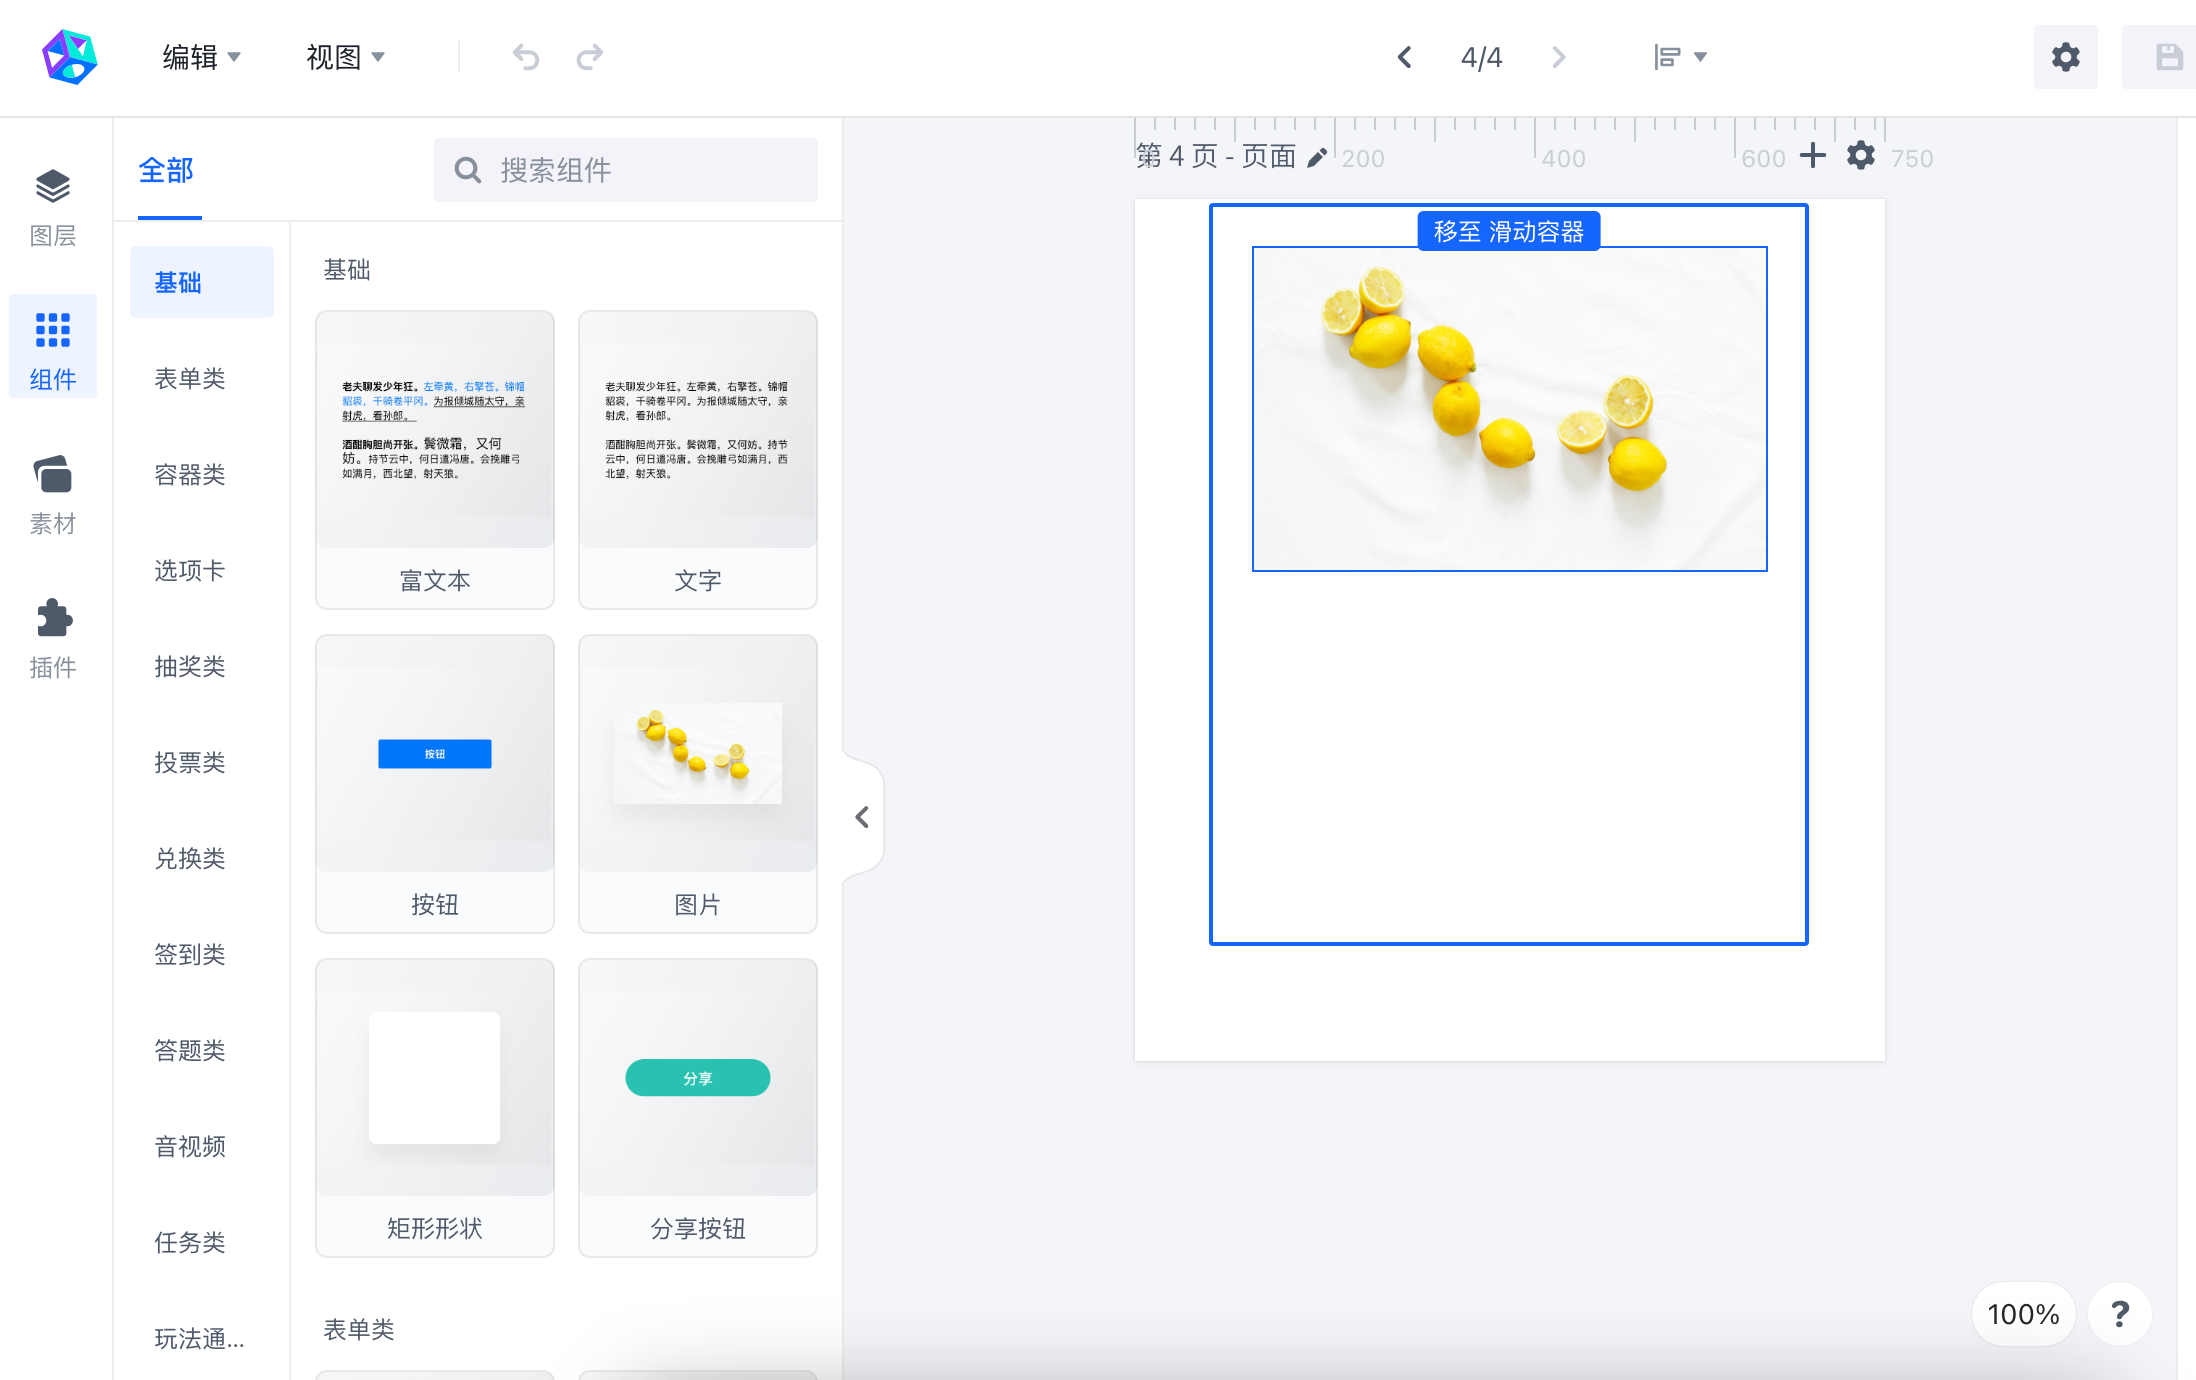Open page settings gear near ruler
Screen dimensions: 2196x1380
point(1860,155)
